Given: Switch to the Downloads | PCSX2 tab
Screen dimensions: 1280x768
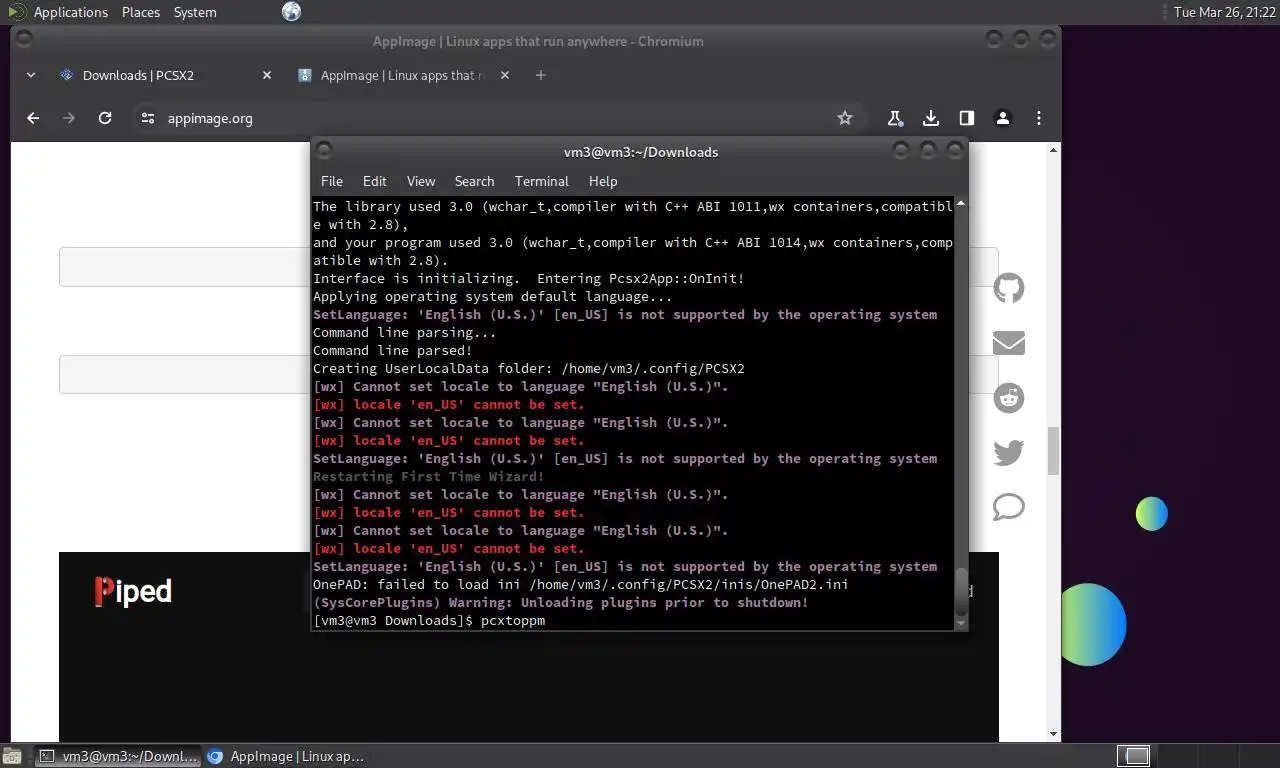Looking at the screenshot, I should (x=166, y=75).
